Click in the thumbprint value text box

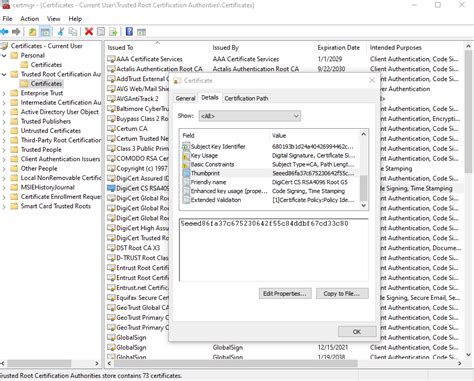point(274,250)
